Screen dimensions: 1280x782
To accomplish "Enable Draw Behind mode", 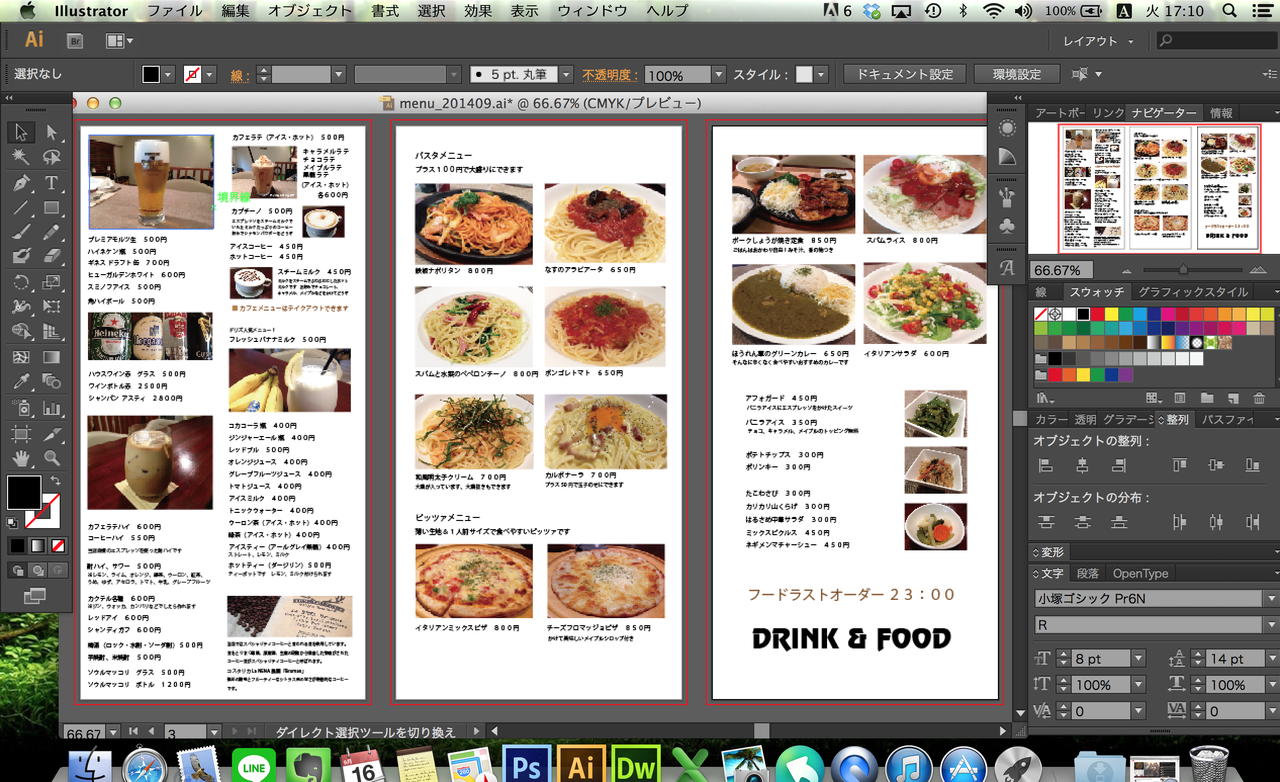I will coord(38,570).
